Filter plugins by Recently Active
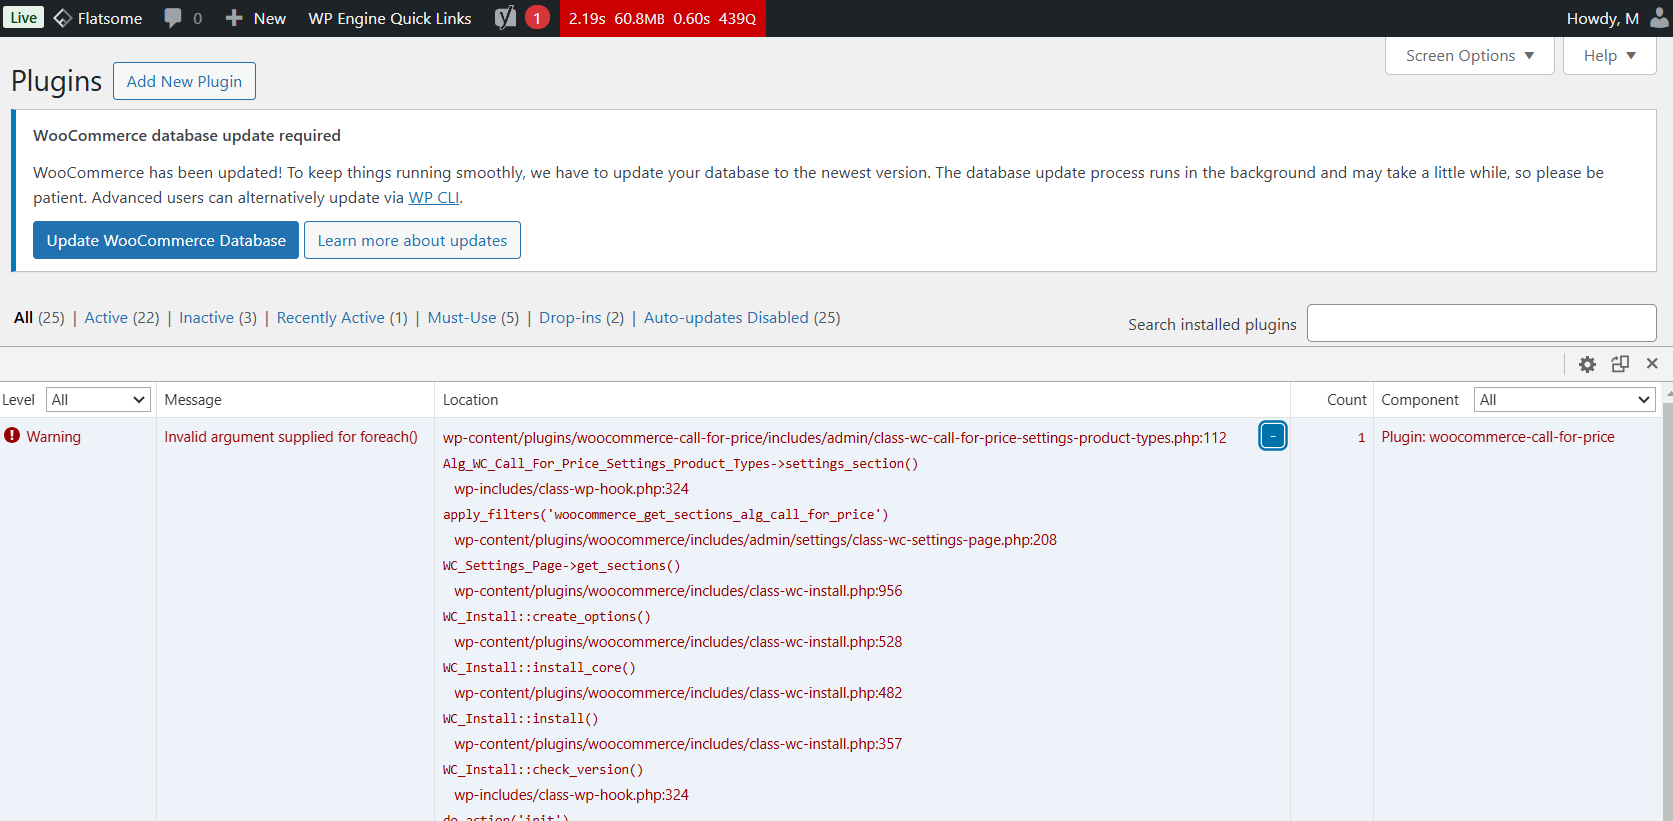 click(x=331, y=317)
